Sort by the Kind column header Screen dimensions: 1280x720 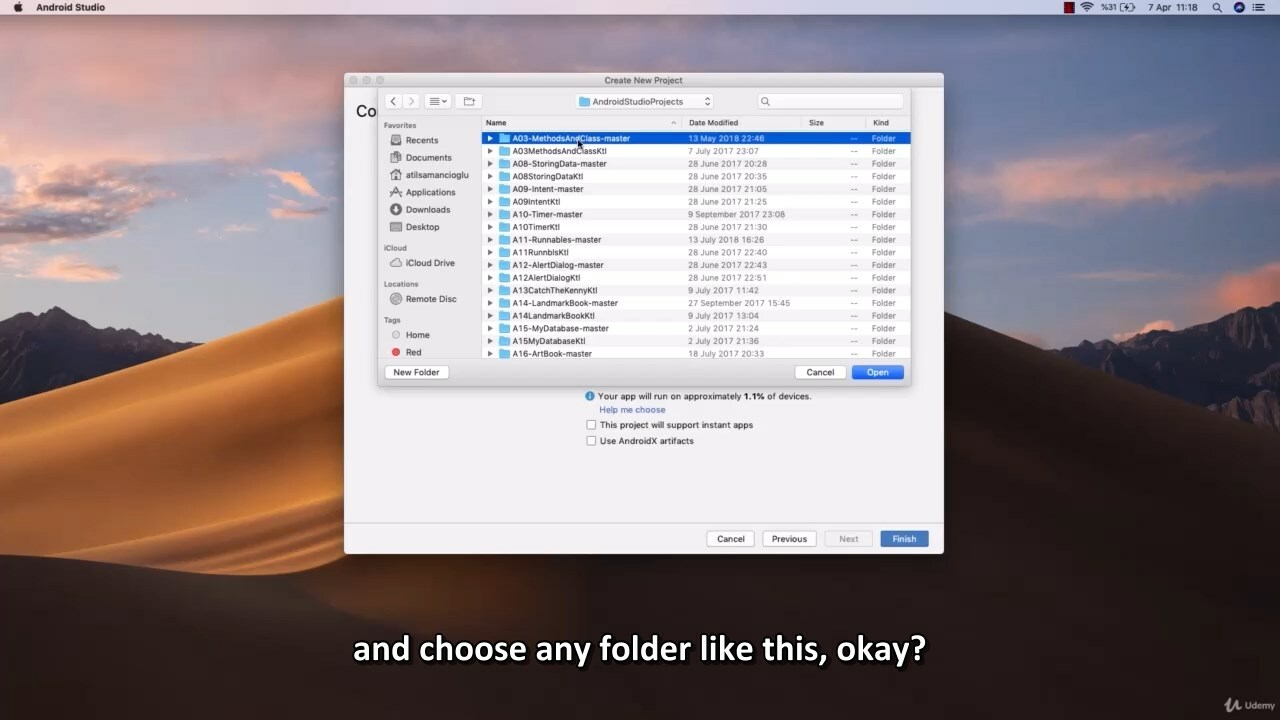tap(889, 123)
